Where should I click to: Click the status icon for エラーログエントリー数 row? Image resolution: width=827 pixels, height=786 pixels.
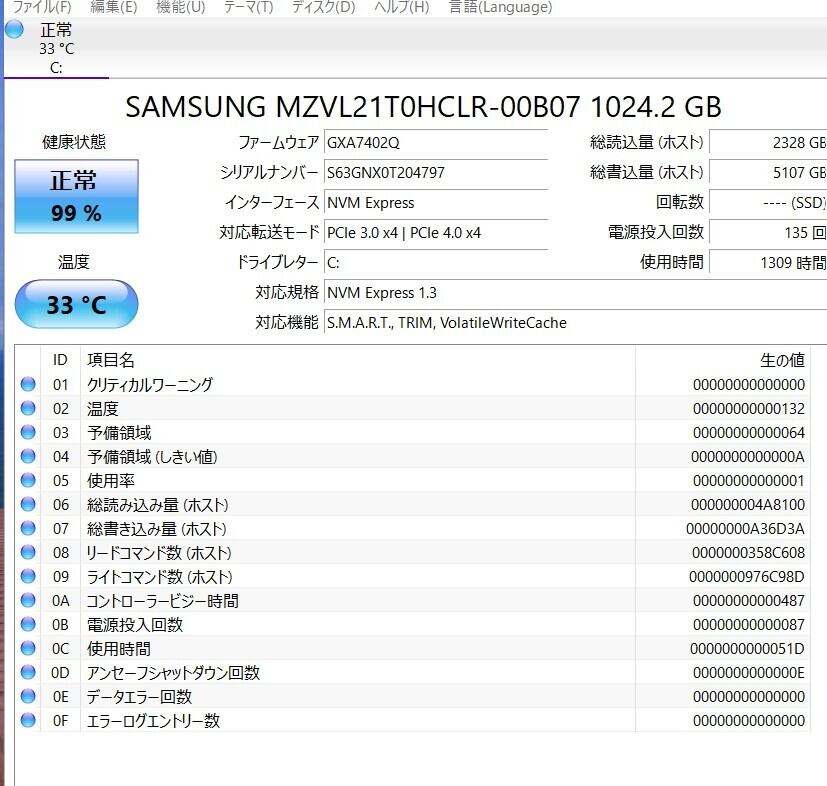(28, 721)
